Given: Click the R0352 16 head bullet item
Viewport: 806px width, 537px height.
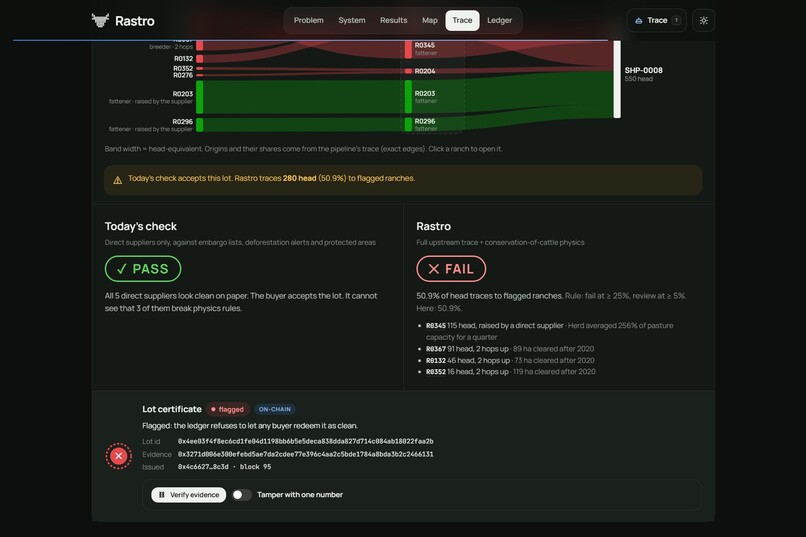Looking at the screenshot, I should [510, 372].
